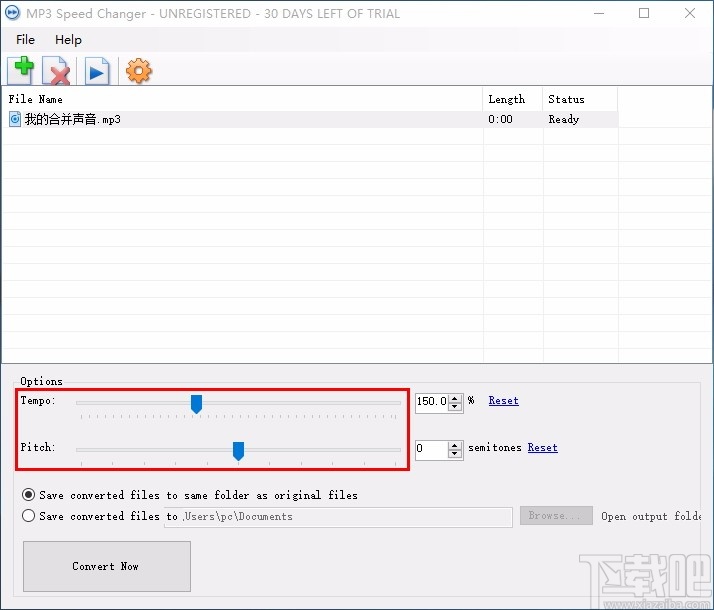Click the blue Play preview icon
Screen dimensions: 714x610
97,71
